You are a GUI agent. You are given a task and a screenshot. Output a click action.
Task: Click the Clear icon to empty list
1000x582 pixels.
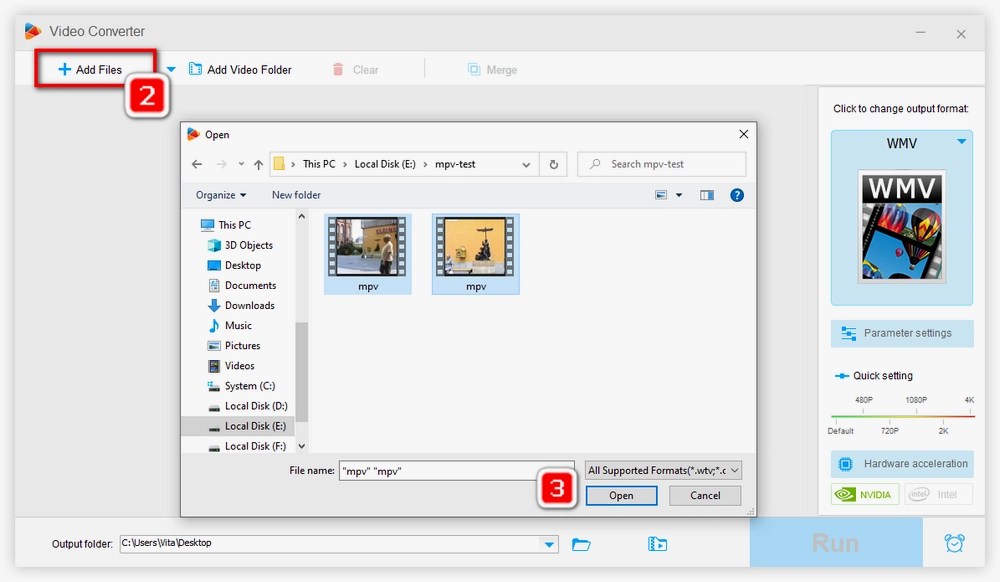point(339,69)
